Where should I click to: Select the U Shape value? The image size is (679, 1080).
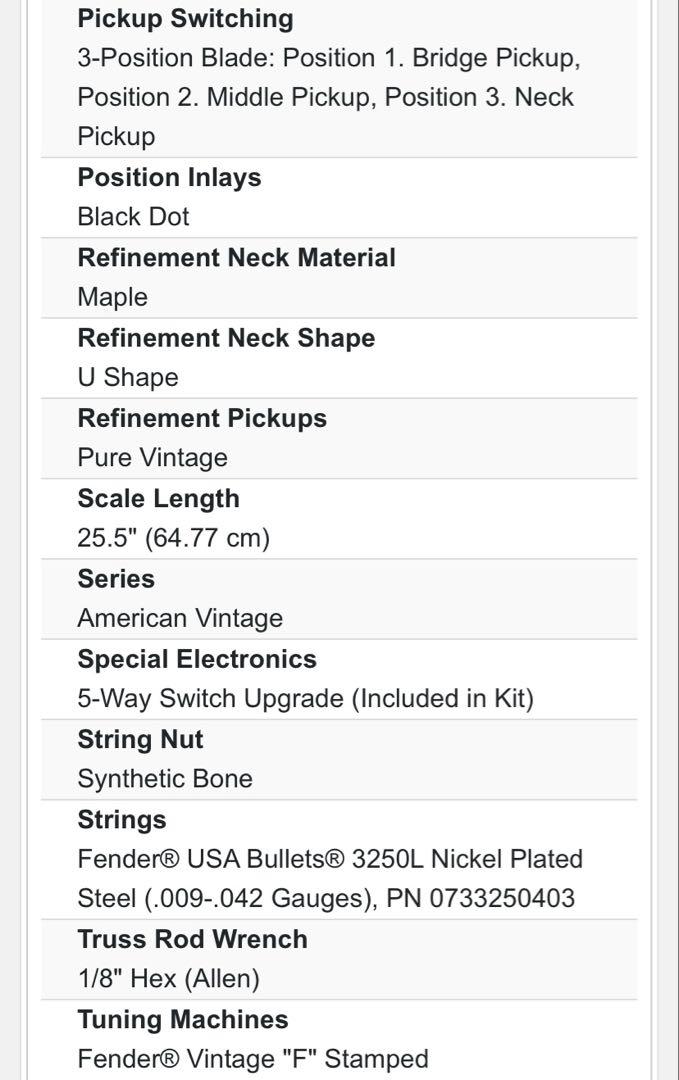(x=128, y=377)
